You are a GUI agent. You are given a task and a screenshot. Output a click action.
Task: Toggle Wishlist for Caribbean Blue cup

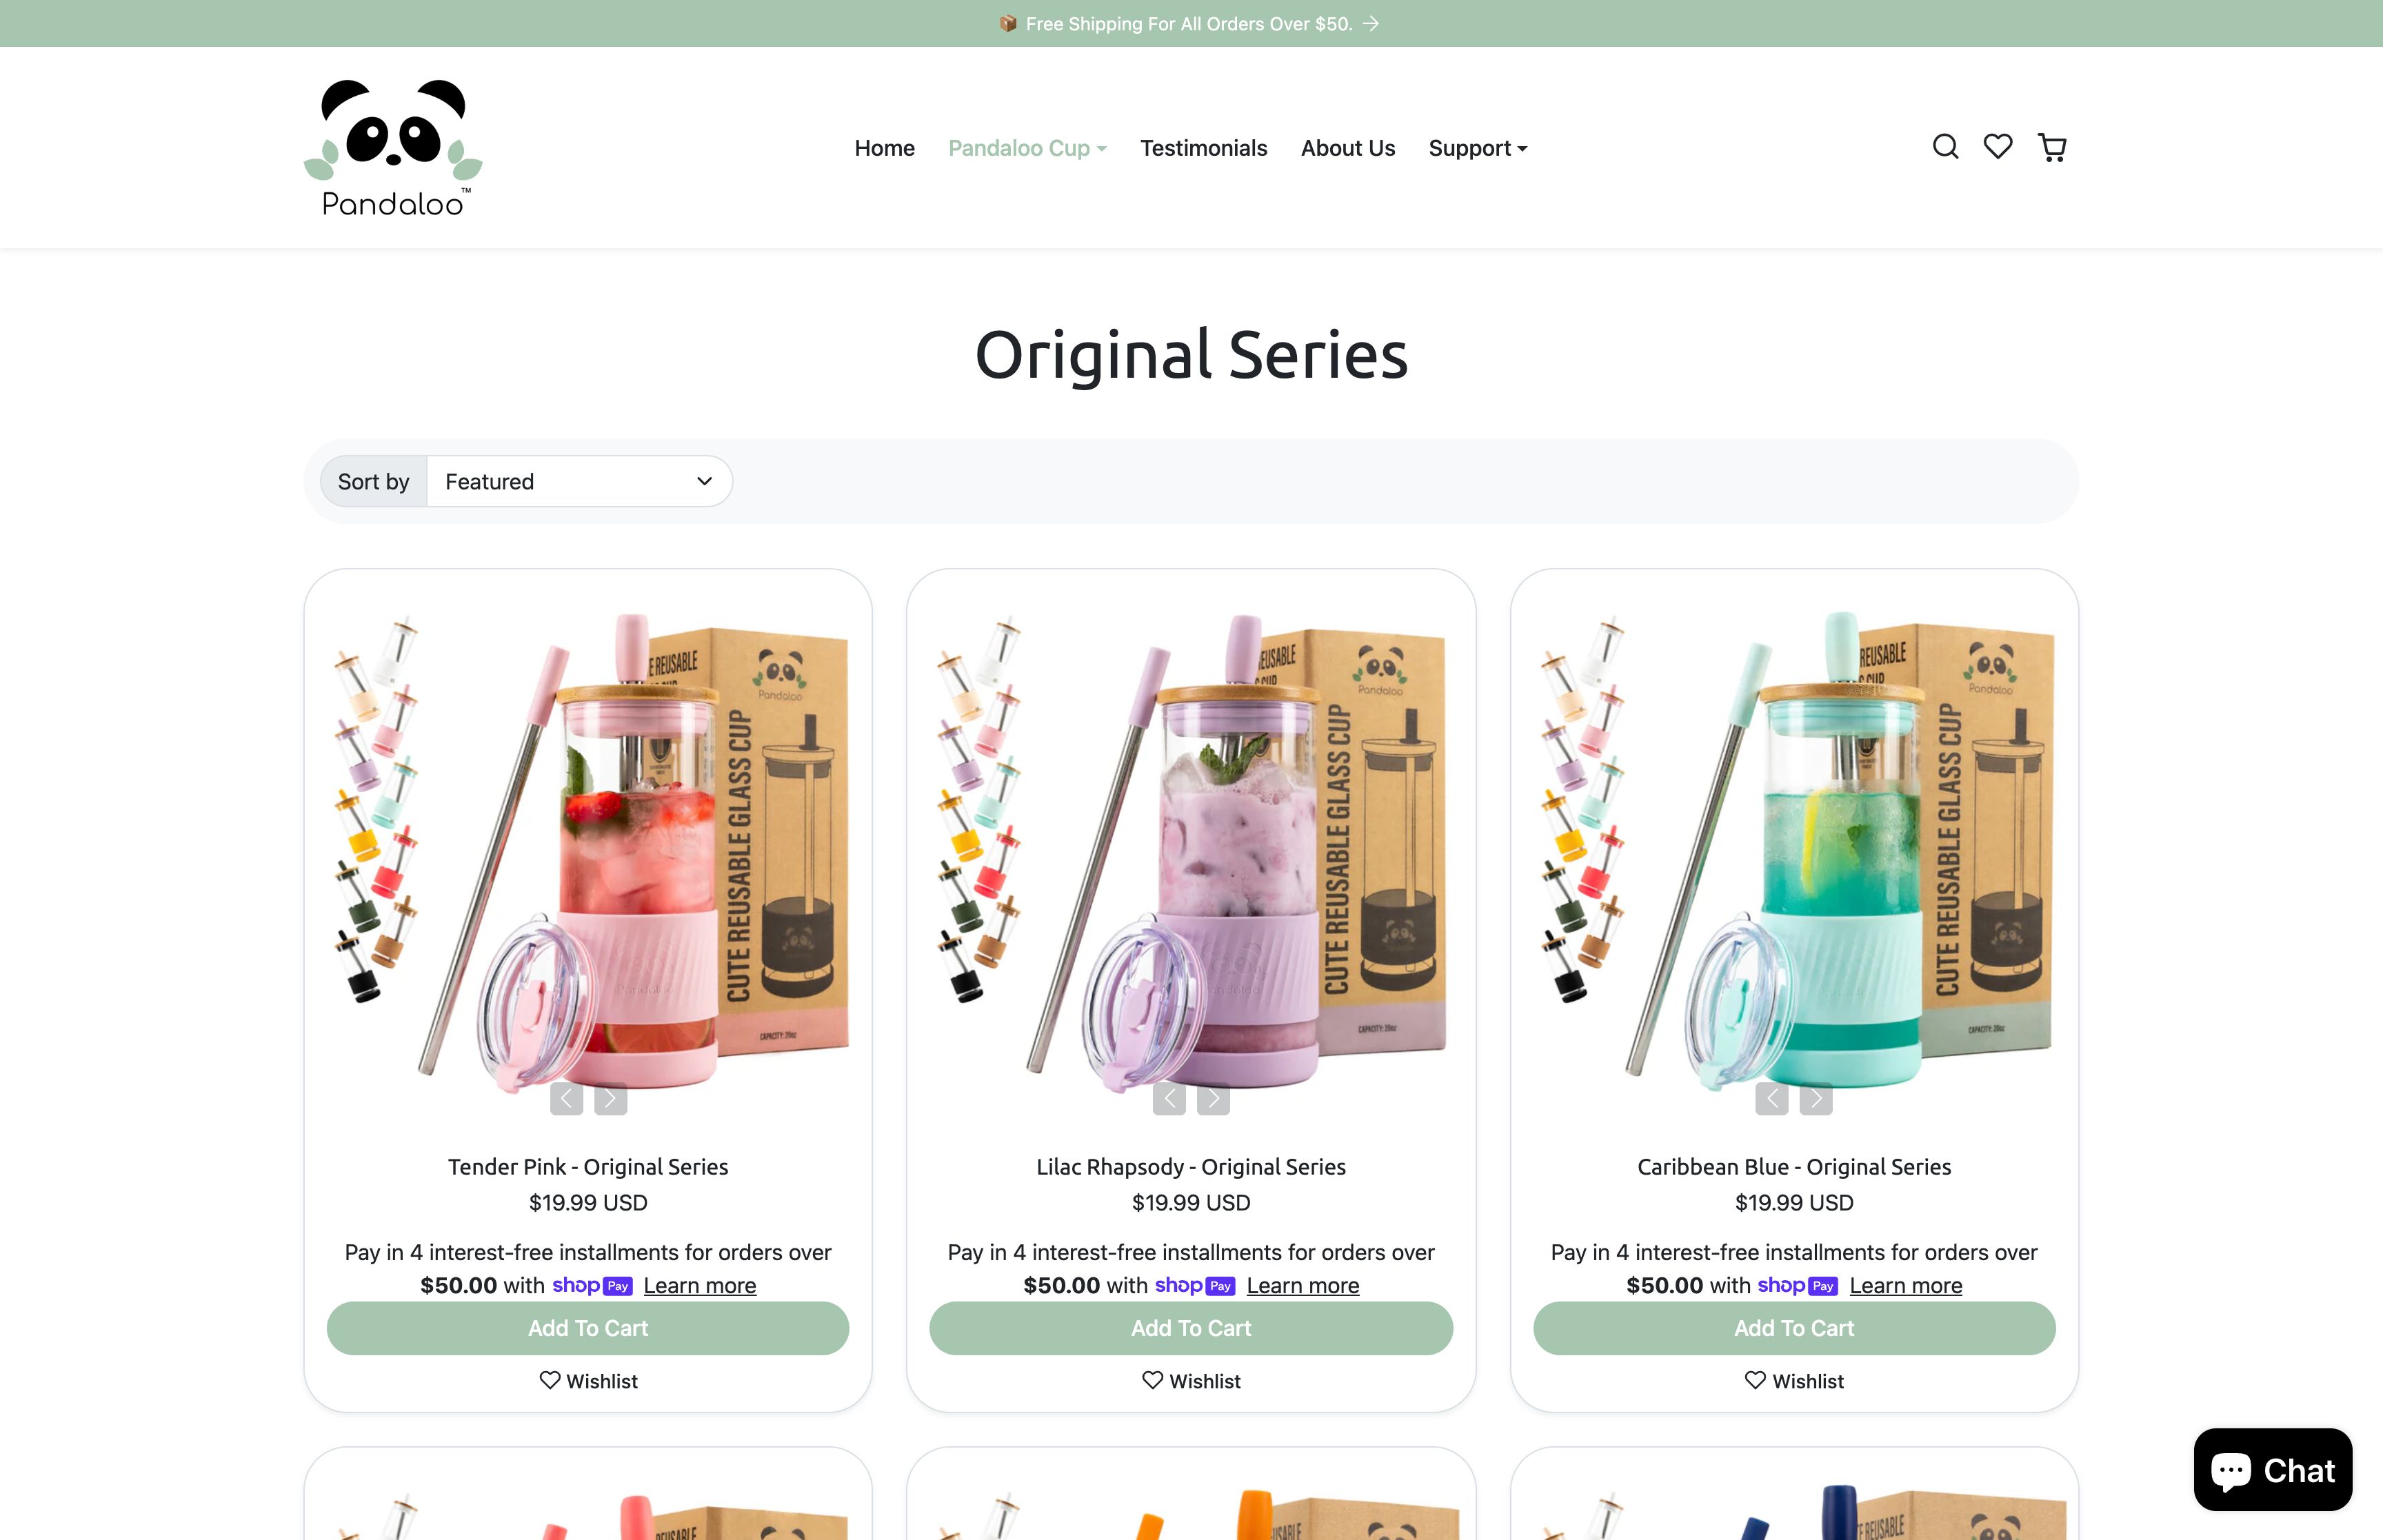(1794, 1381)
